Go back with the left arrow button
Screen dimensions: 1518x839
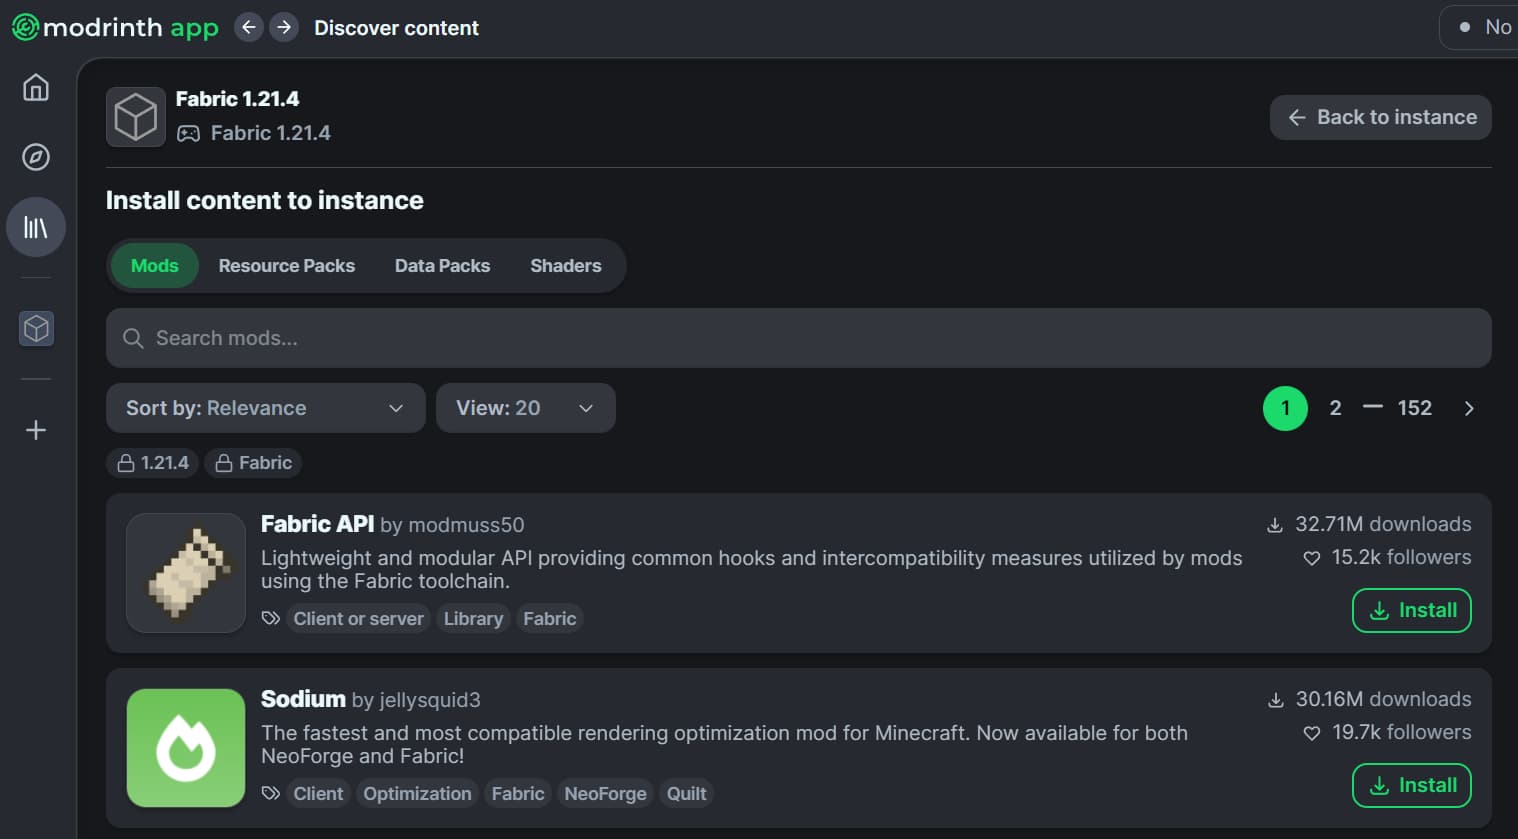(x=249, y=27)
